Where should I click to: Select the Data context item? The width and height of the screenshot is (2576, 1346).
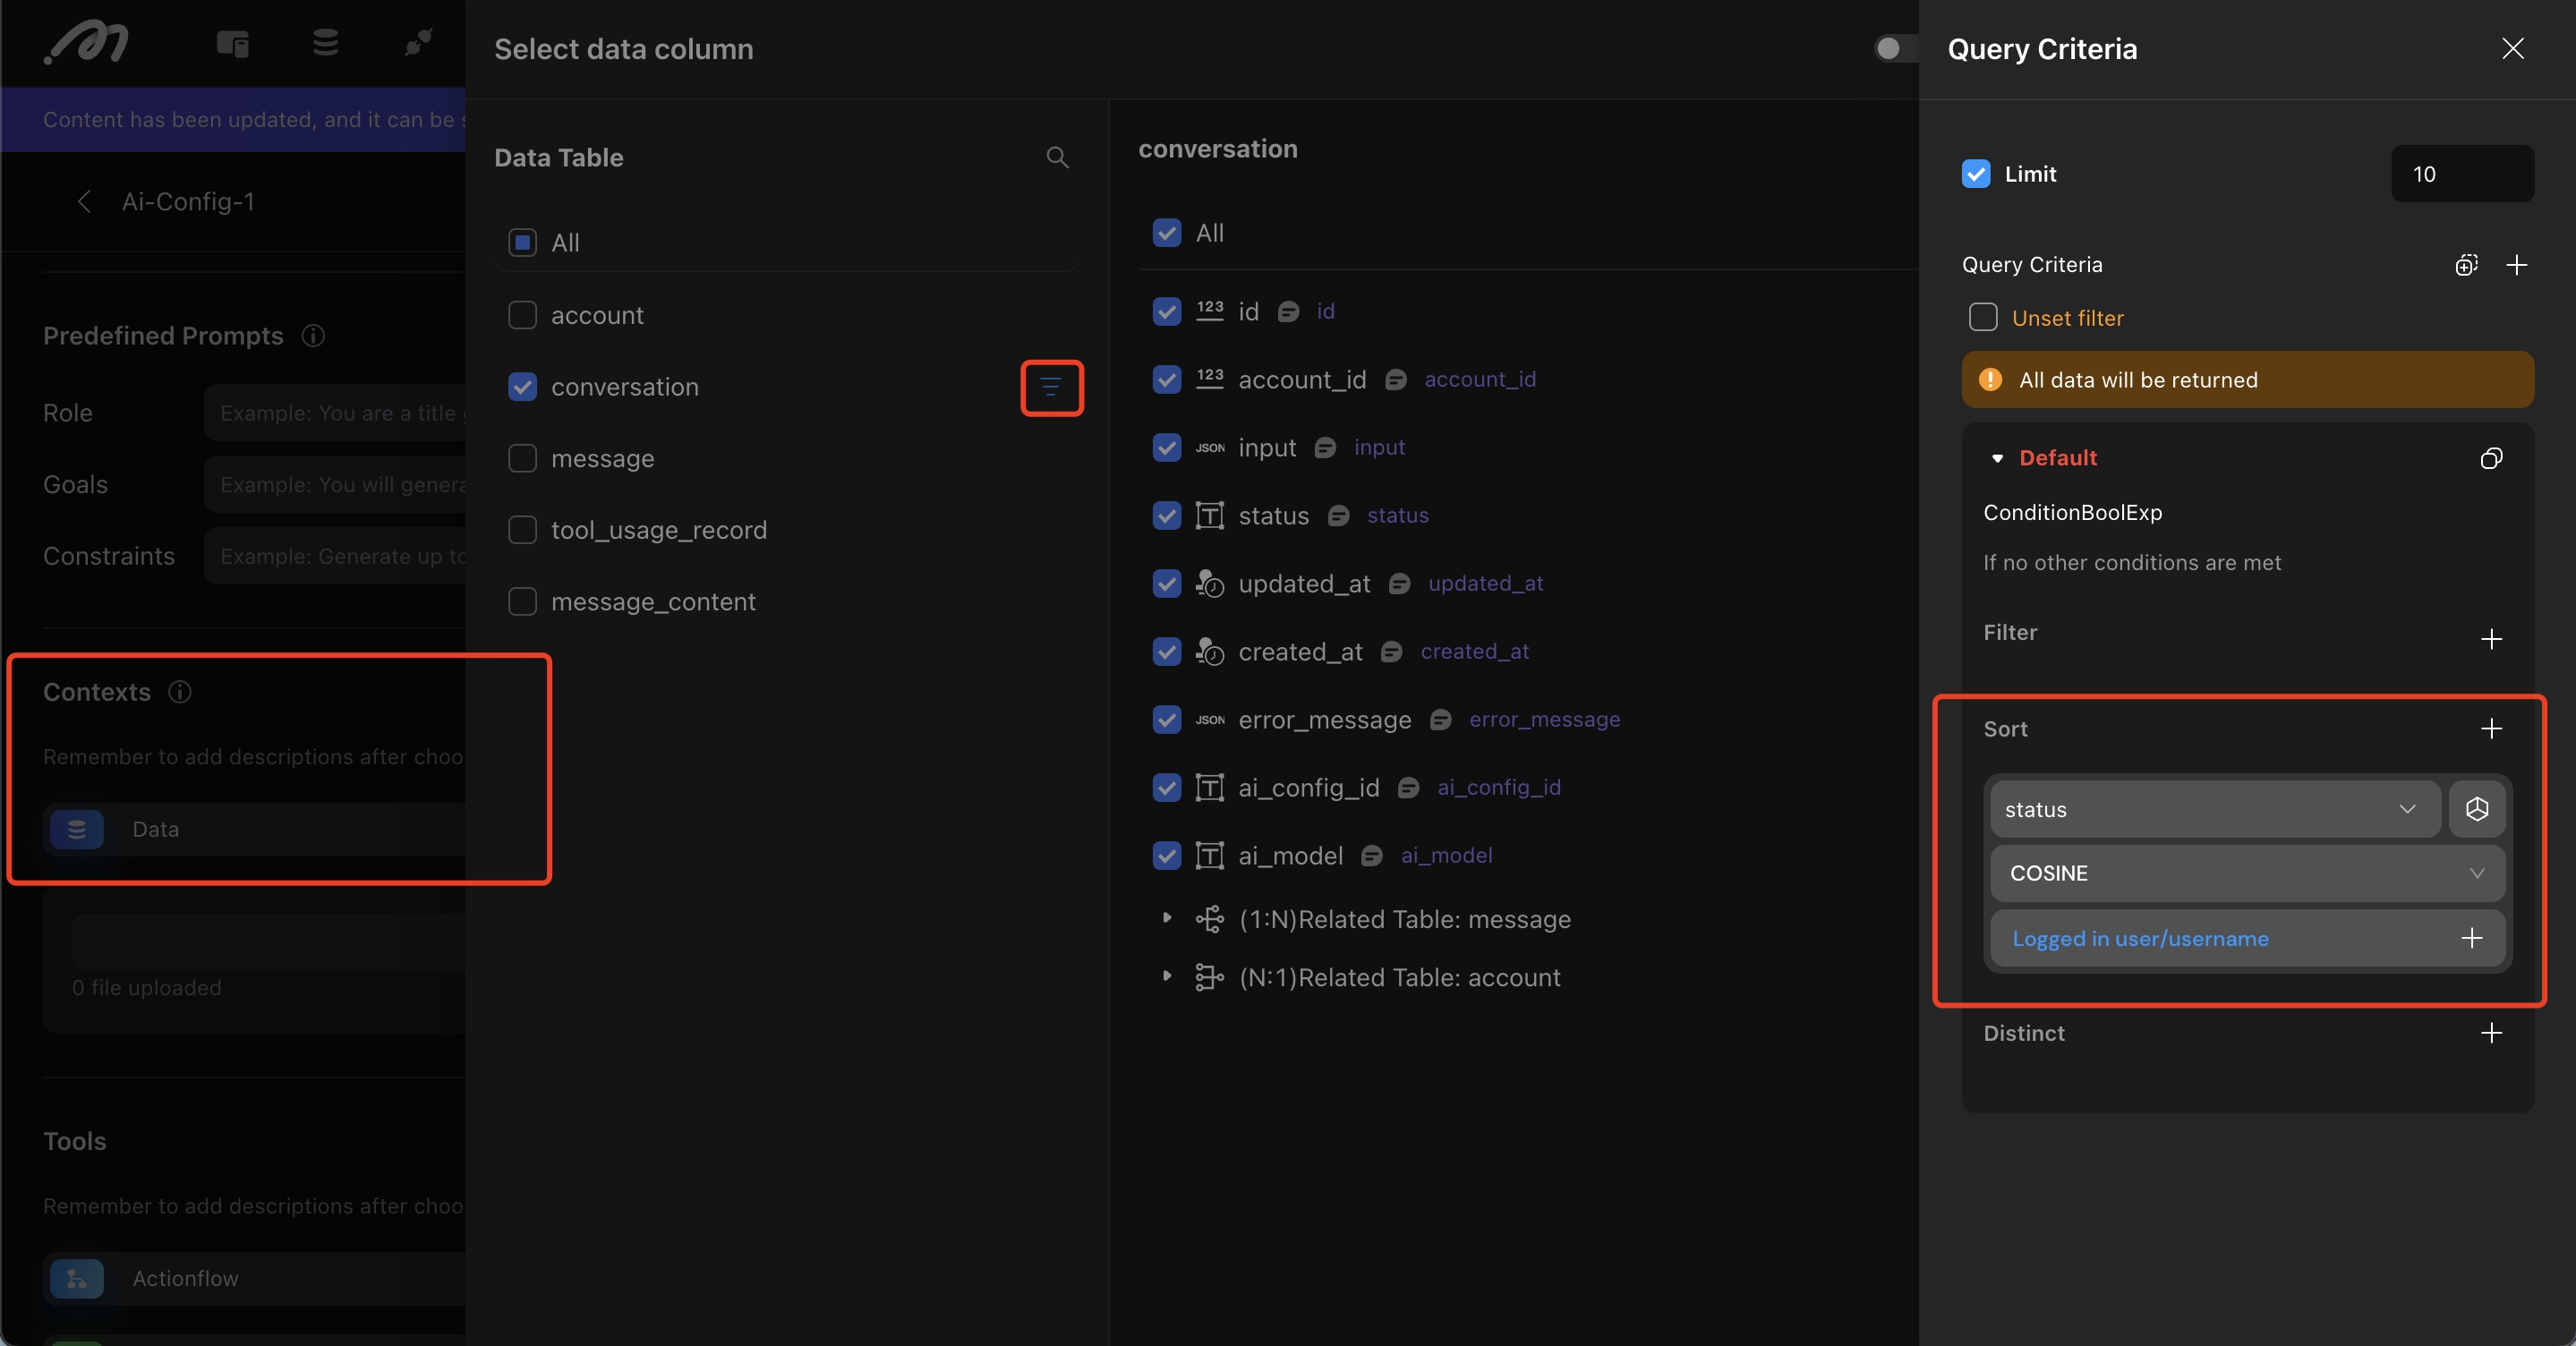(256, 828)
